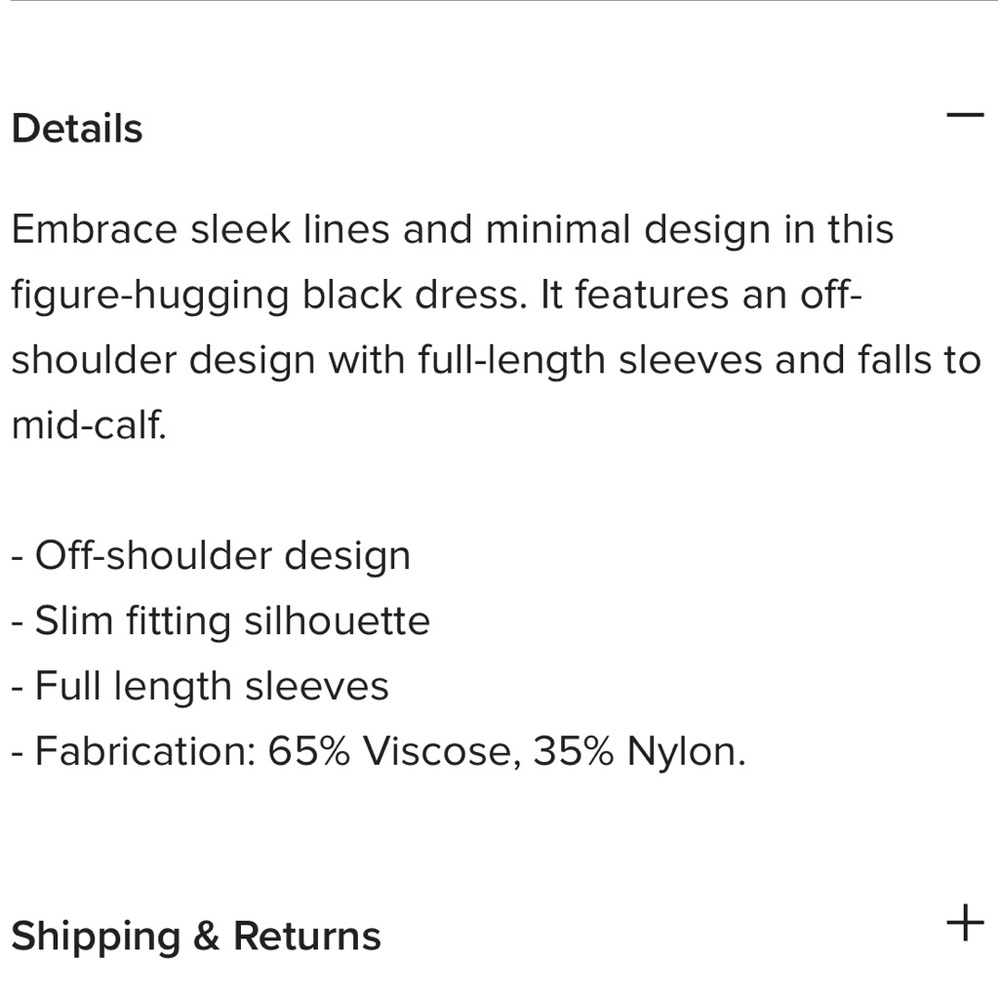Click the Details section heading

[77, 129]
